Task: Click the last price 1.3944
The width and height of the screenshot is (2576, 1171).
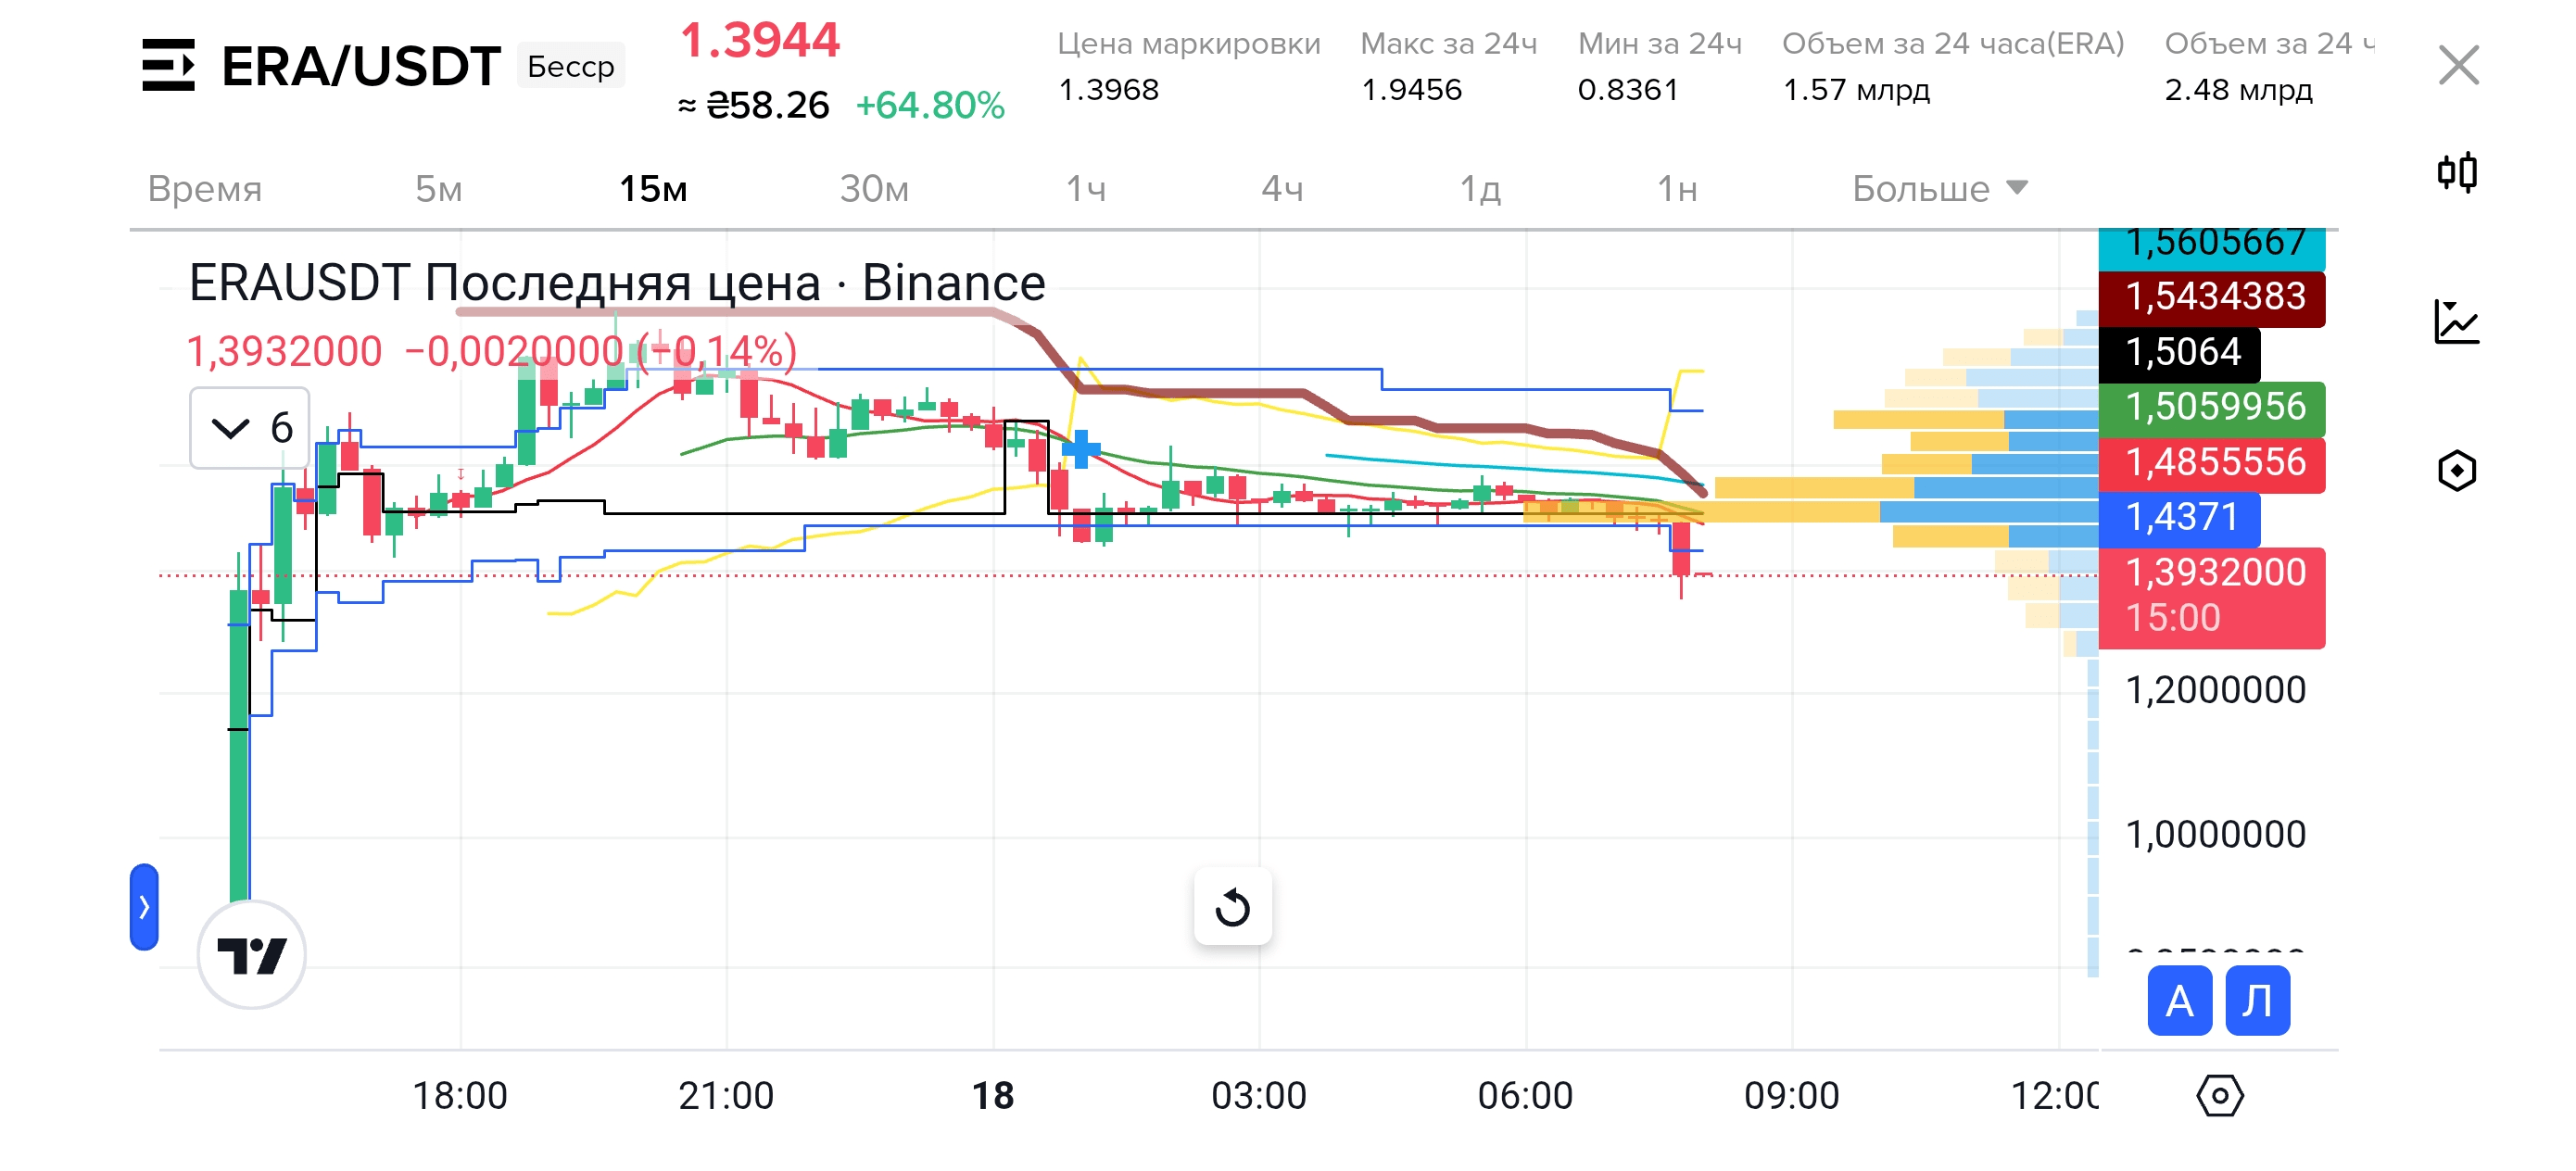Action: coord(760,40)
